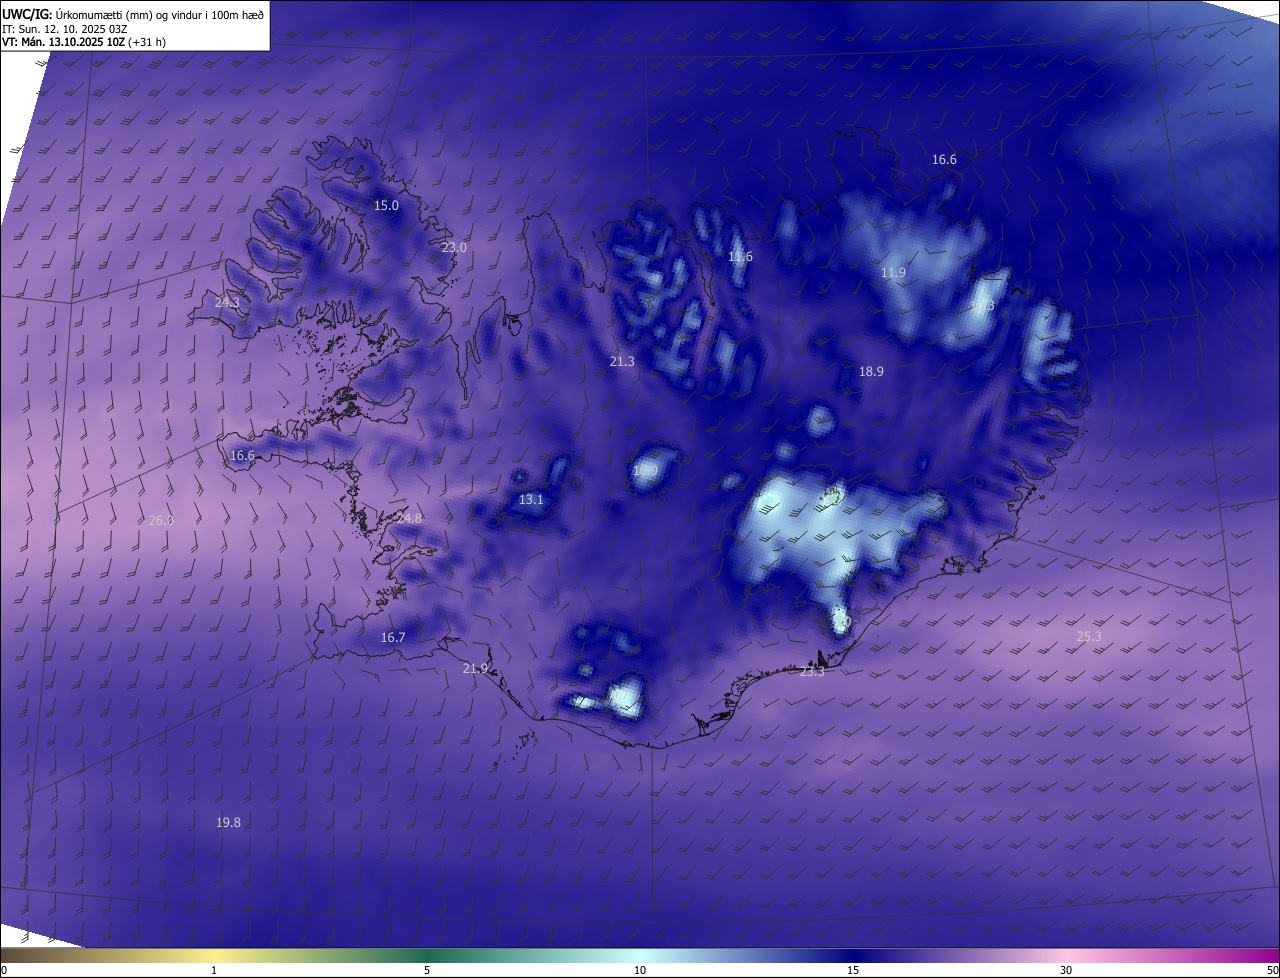This screenshot has width=1280, height=978.
Task: Click the 5 tick label on the color scale
Action: pyautogui.click(x=427, y=970)
